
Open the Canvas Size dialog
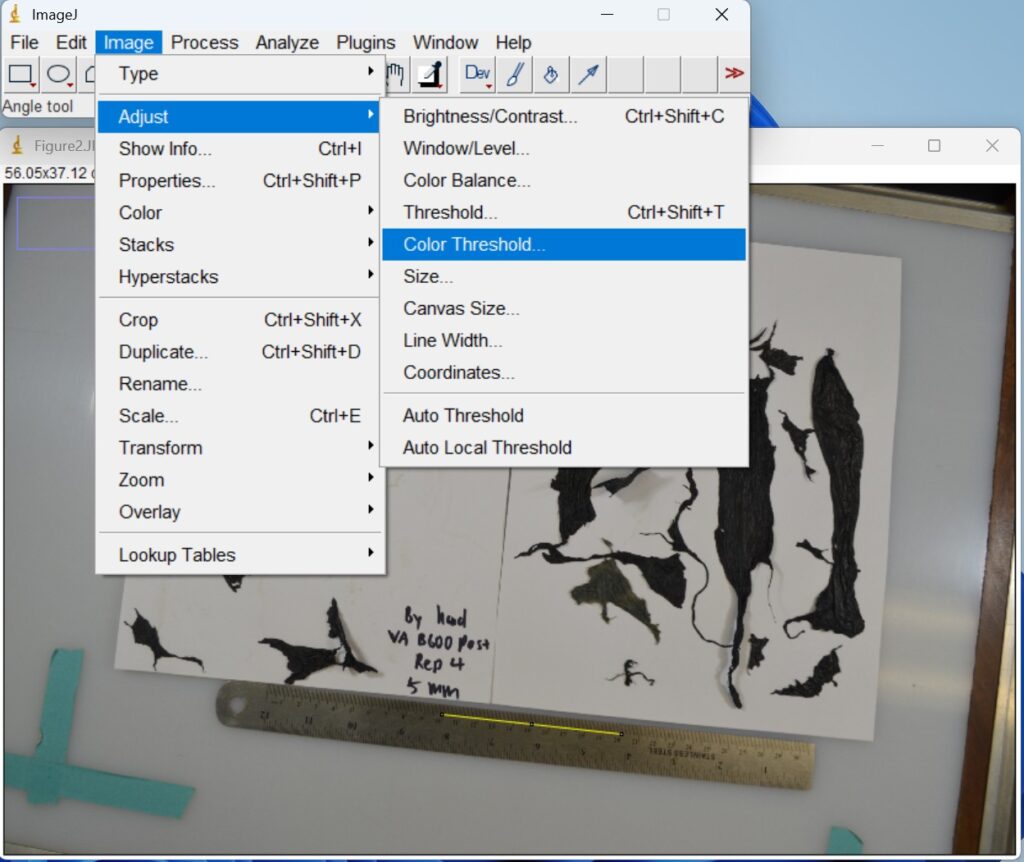click(460, 308)
